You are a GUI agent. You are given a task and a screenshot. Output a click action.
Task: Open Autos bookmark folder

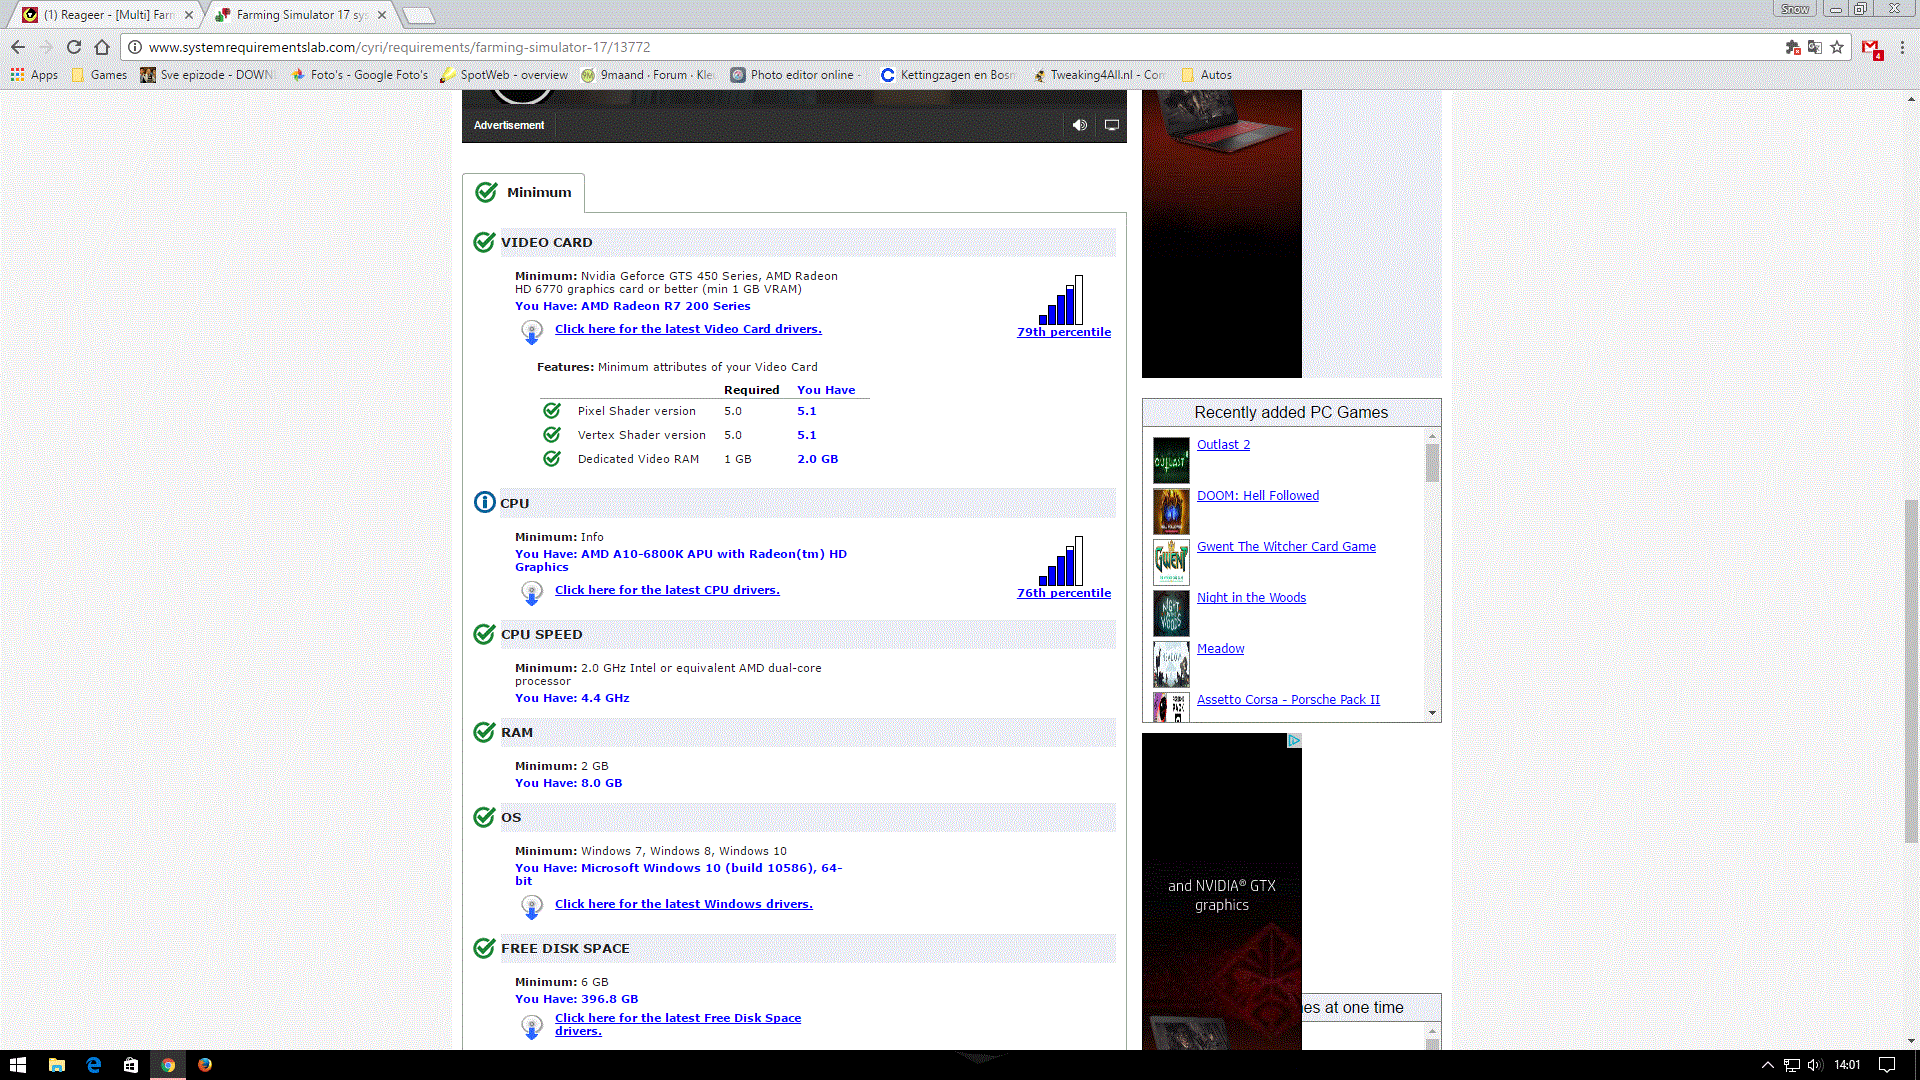(1207, 75)
